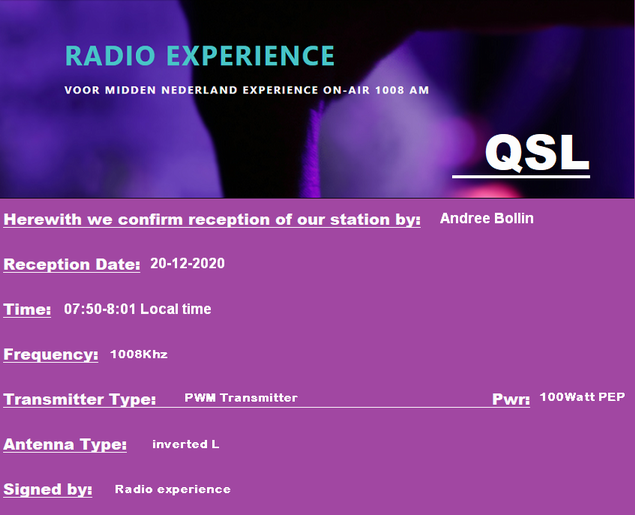This screenshot has height=515, width=635.
Task: Click the Pwr label
Action: [511, 399]
